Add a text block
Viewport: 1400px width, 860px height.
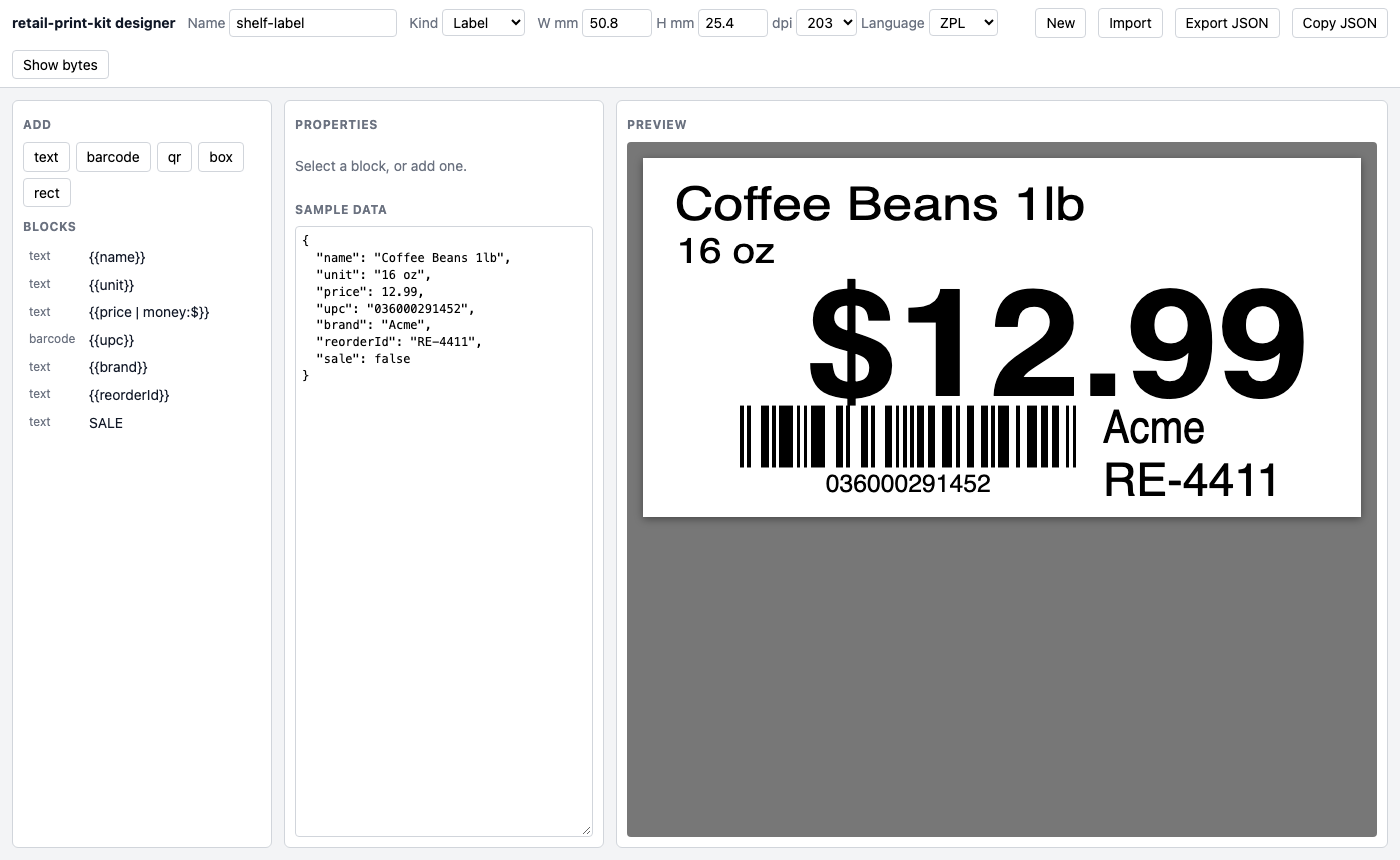[46, 157]
